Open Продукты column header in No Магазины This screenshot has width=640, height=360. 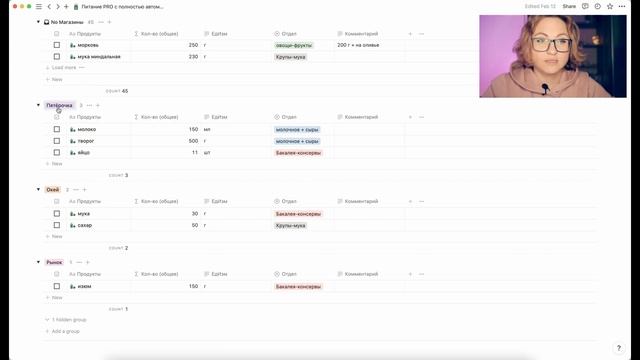pos(85,34)
